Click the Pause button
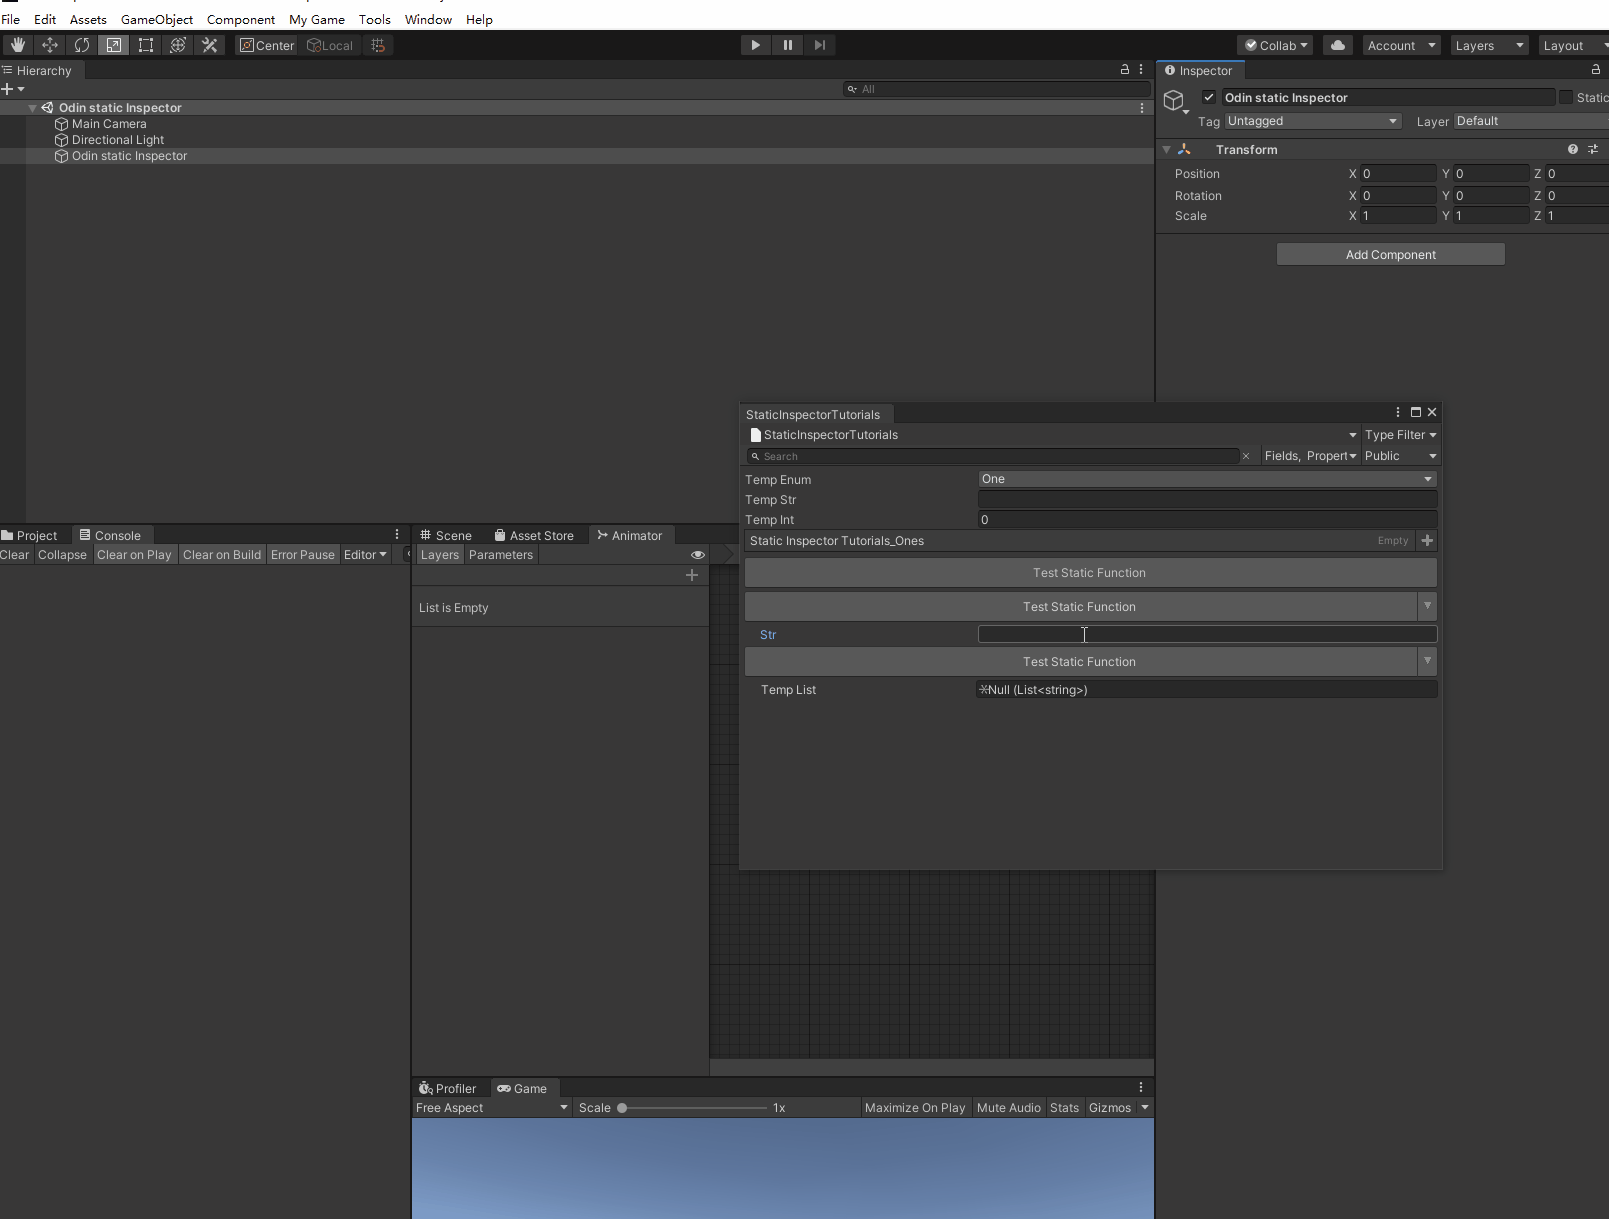Image resolution: width=1609 pixels, height=1219 pixels. tap(788, 45)
